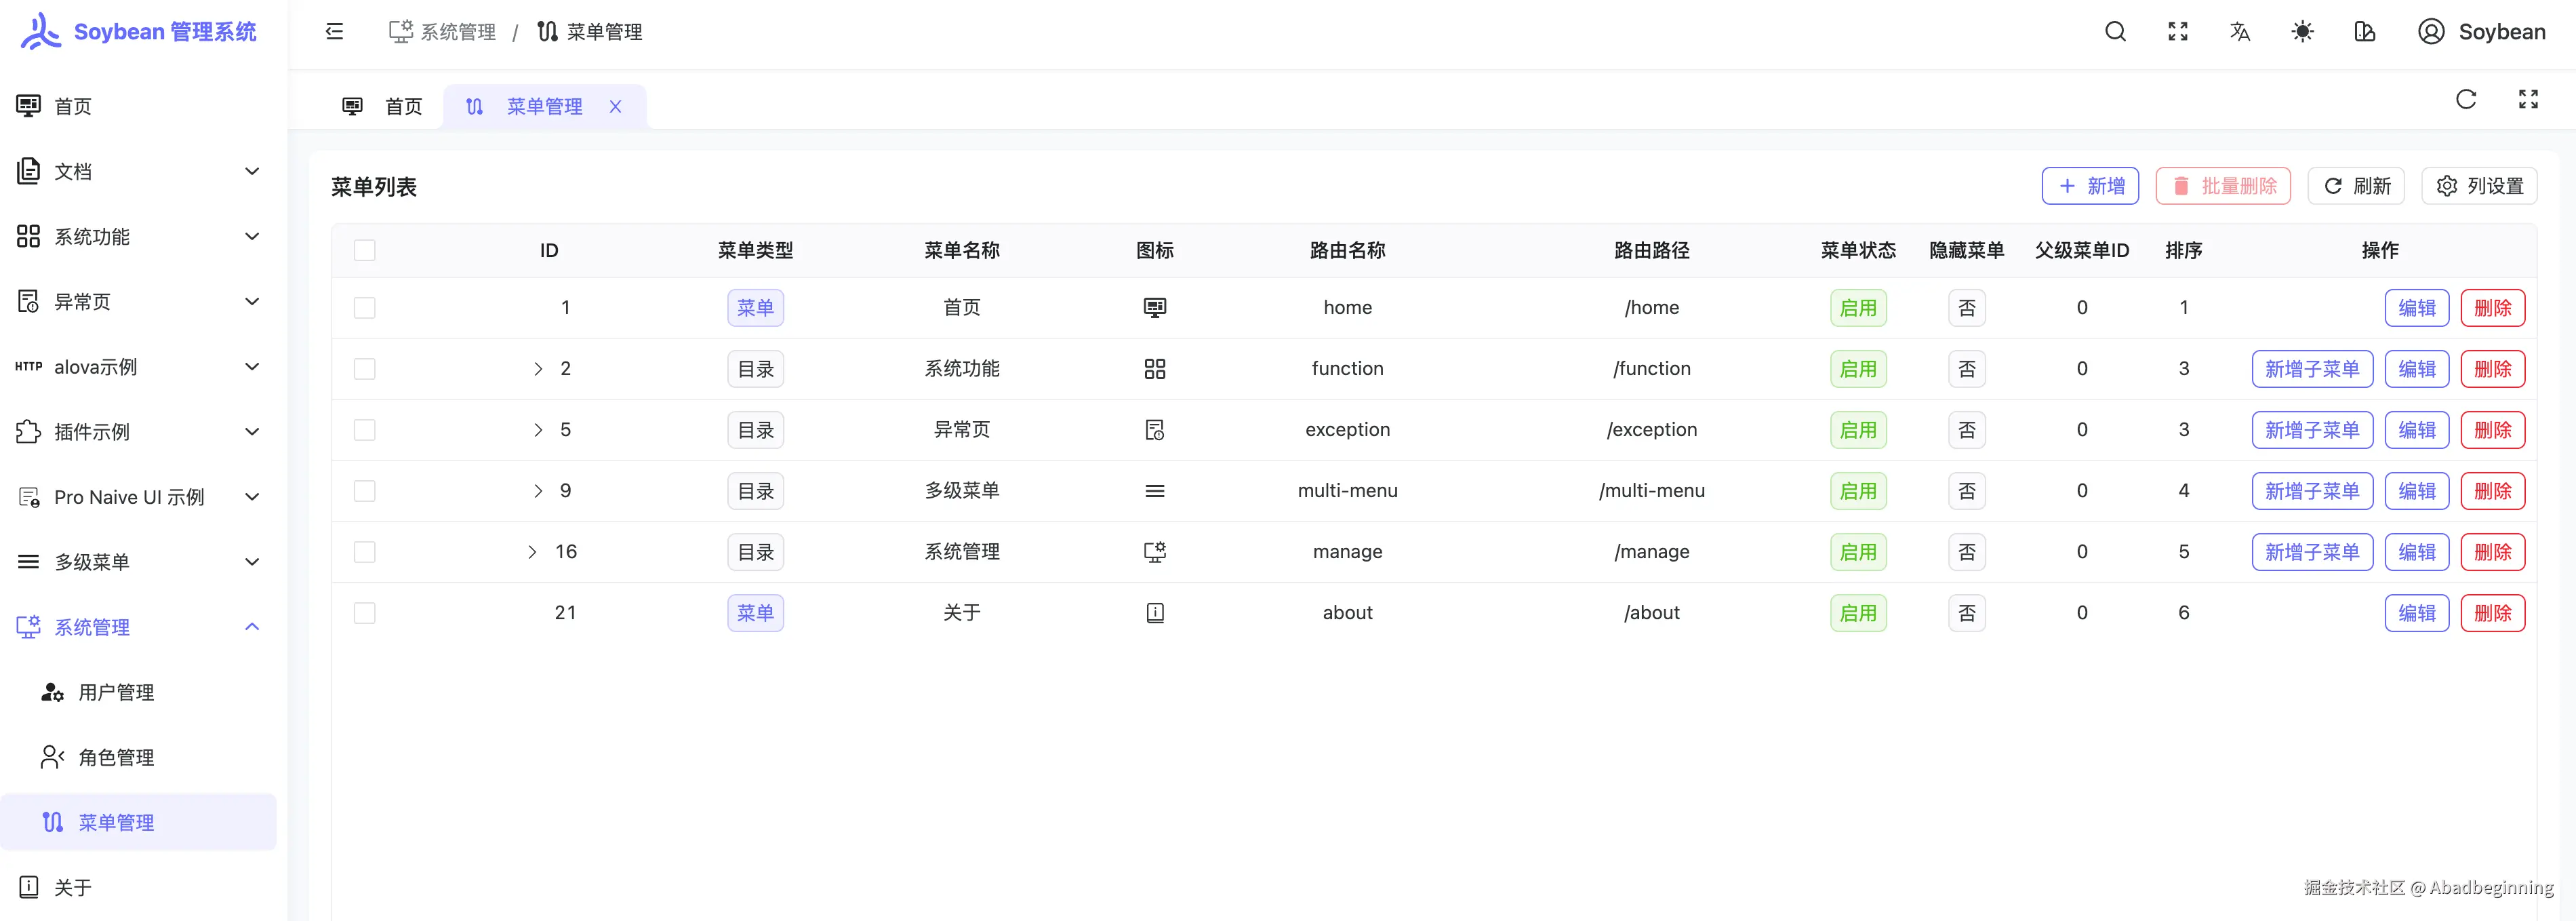
Task: Toggle fullscreen icon in top header
Action: click(x=2178, y=32)
